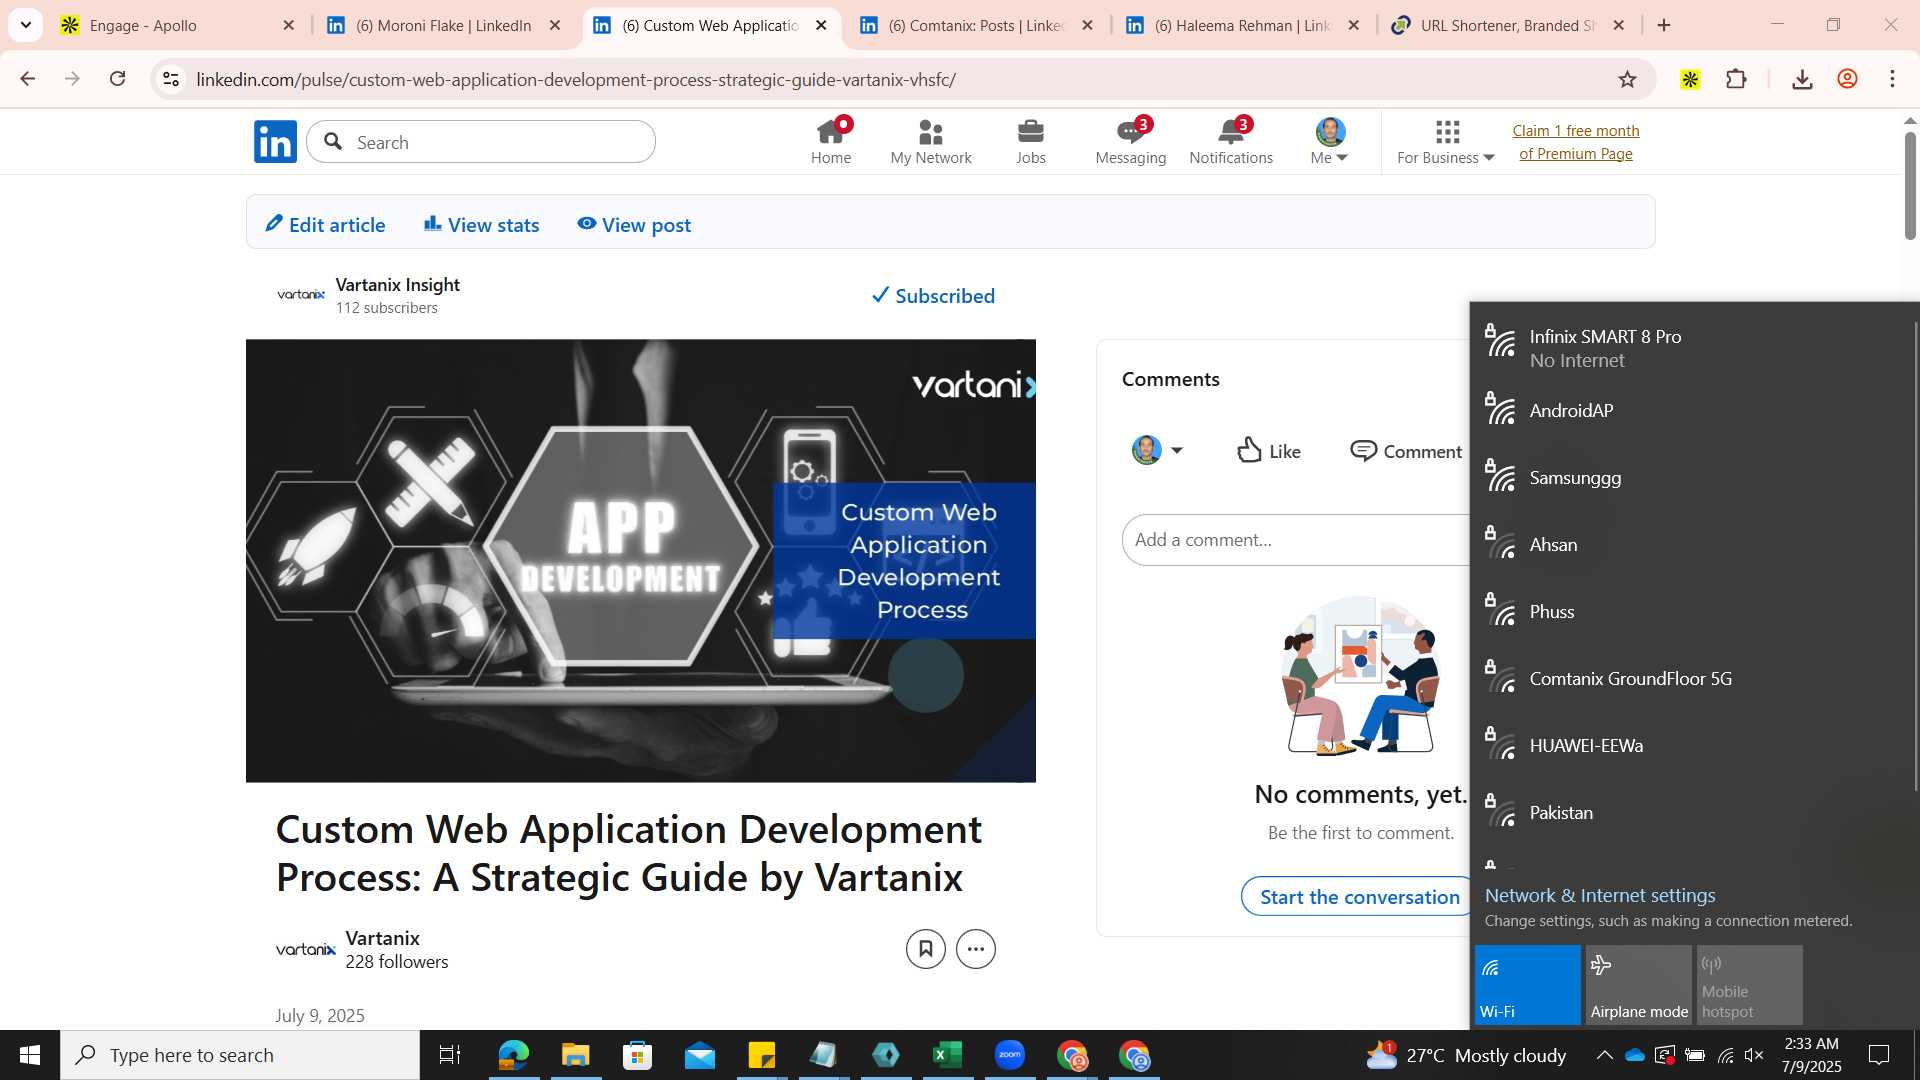Select Comtanix GroundFloor 5G network

tap(1690, 679)
